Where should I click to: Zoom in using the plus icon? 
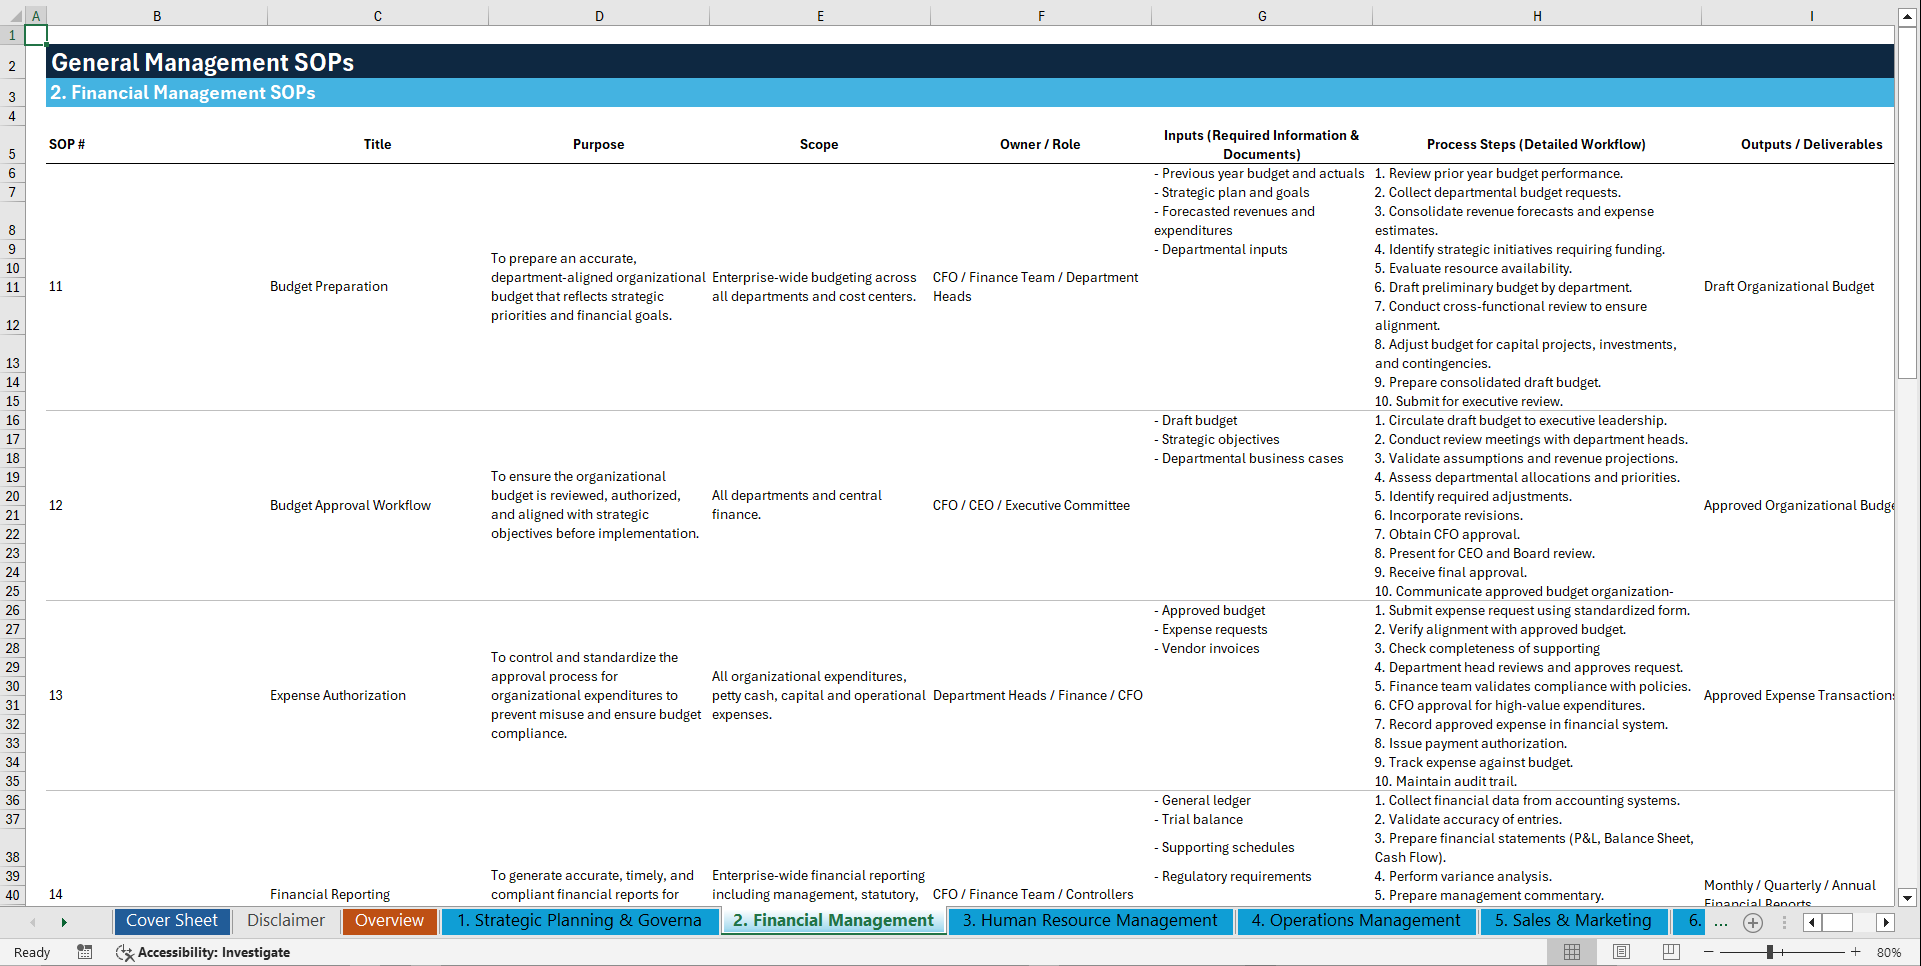[1855, 952]
